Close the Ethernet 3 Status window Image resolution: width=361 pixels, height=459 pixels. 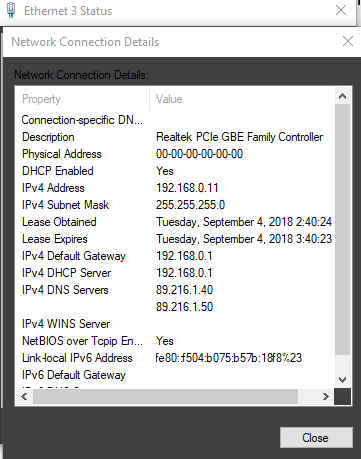pos(341,10)
